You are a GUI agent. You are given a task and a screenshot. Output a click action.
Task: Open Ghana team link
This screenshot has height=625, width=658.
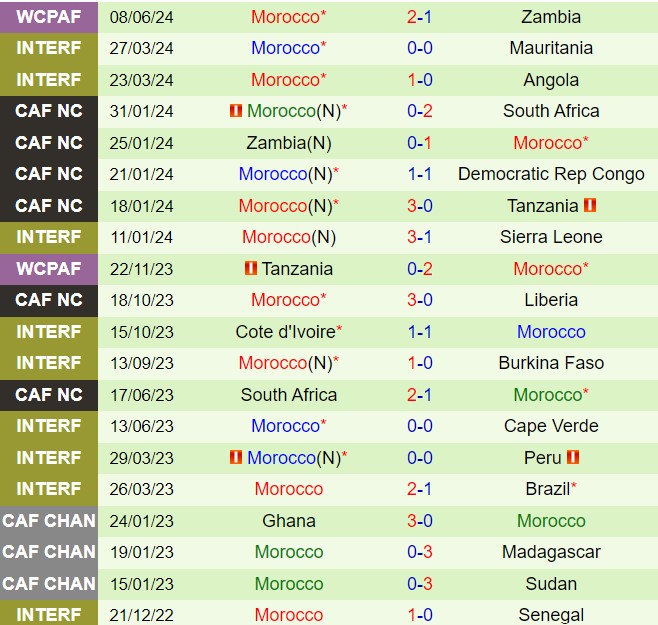(289, 520)
